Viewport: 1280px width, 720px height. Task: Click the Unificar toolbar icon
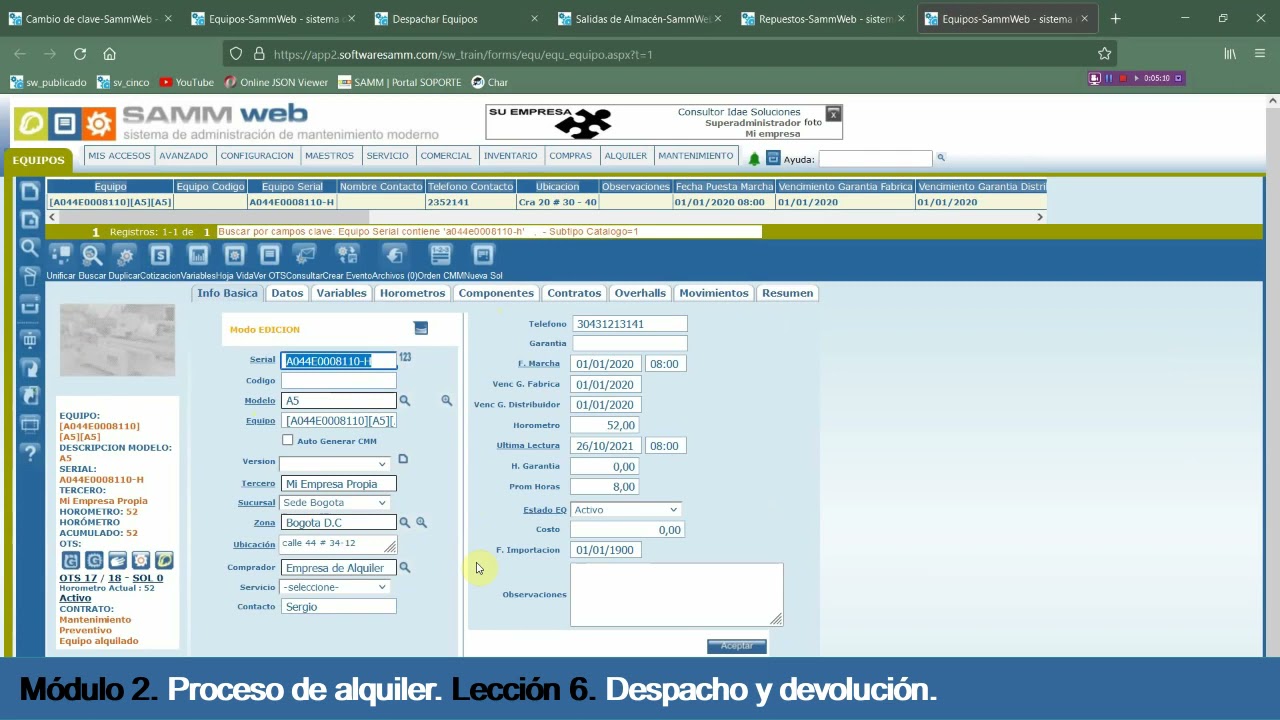tap(62, 255)
